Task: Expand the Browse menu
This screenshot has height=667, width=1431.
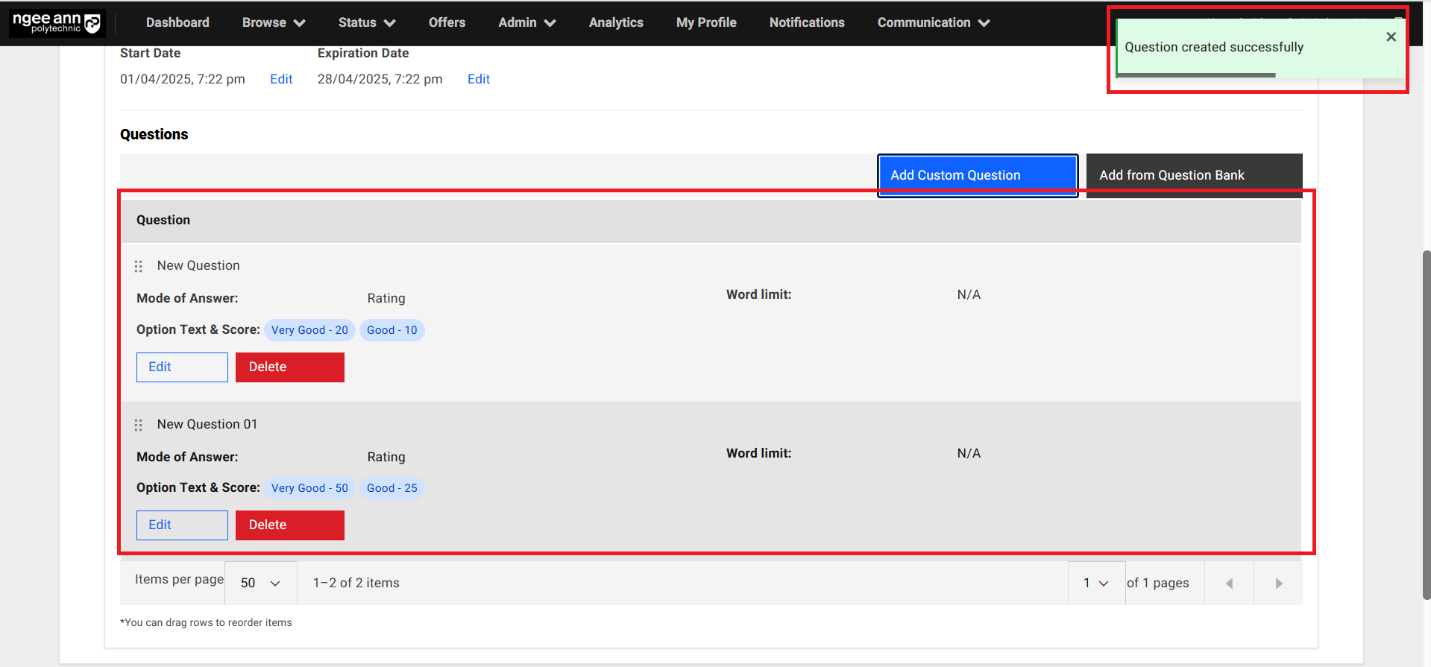Action: coord(273,22)
